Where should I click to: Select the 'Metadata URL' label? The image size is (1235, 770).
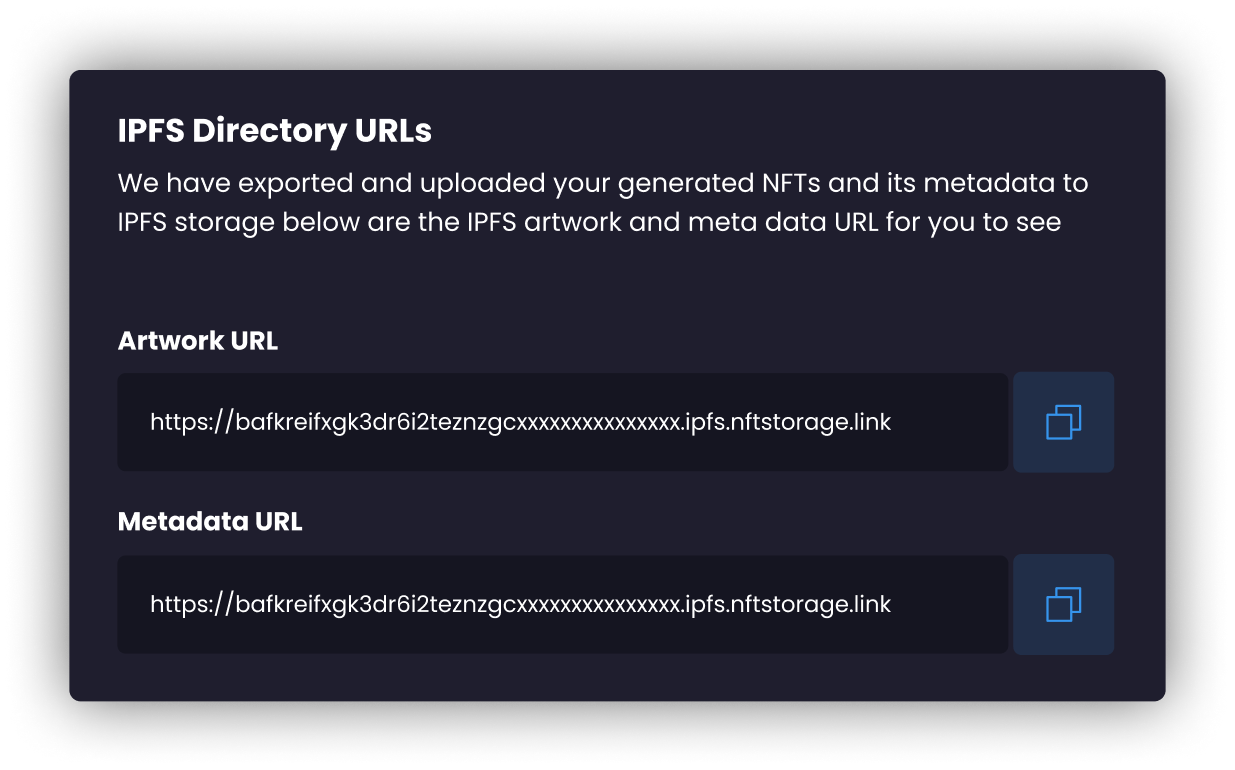pyautogui.click(x=210, y=522)
